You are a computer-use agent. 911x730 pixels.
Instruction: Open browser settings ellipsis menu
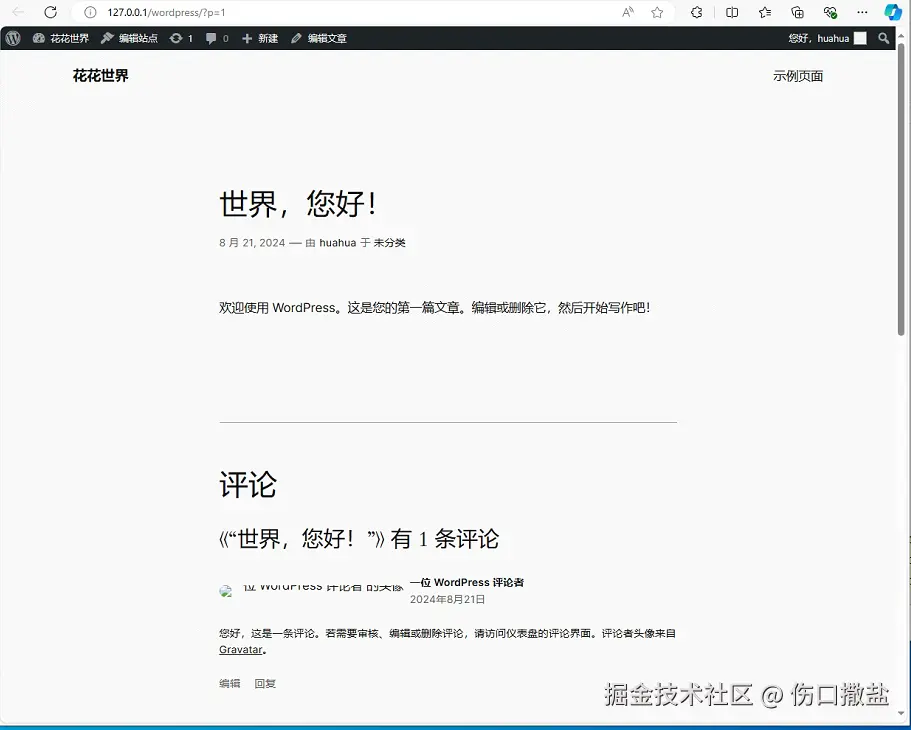coord(862,12)
